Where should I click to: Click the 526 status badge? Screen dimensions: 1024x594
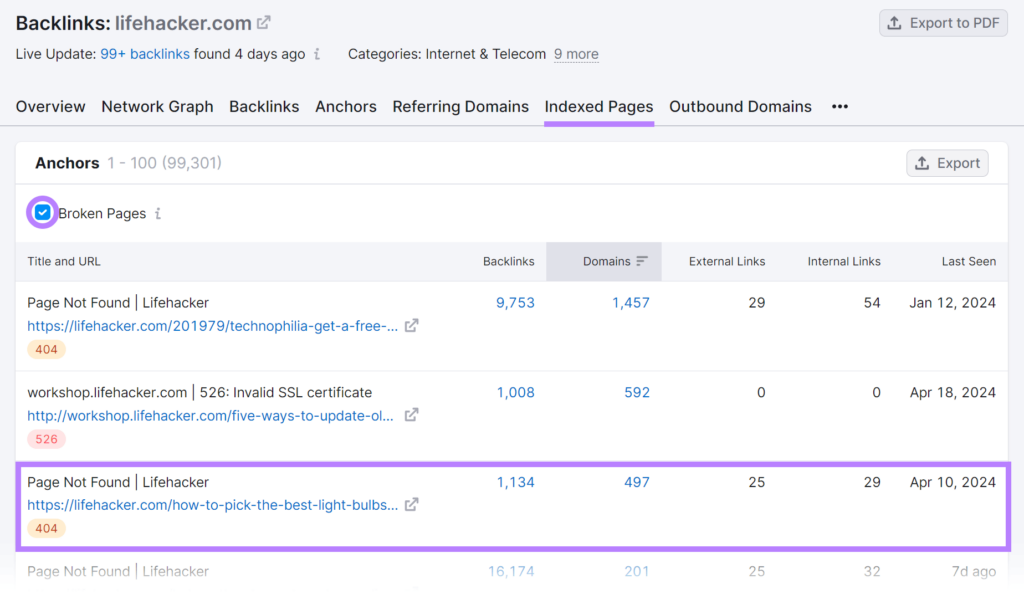click(x=46, y=439)
